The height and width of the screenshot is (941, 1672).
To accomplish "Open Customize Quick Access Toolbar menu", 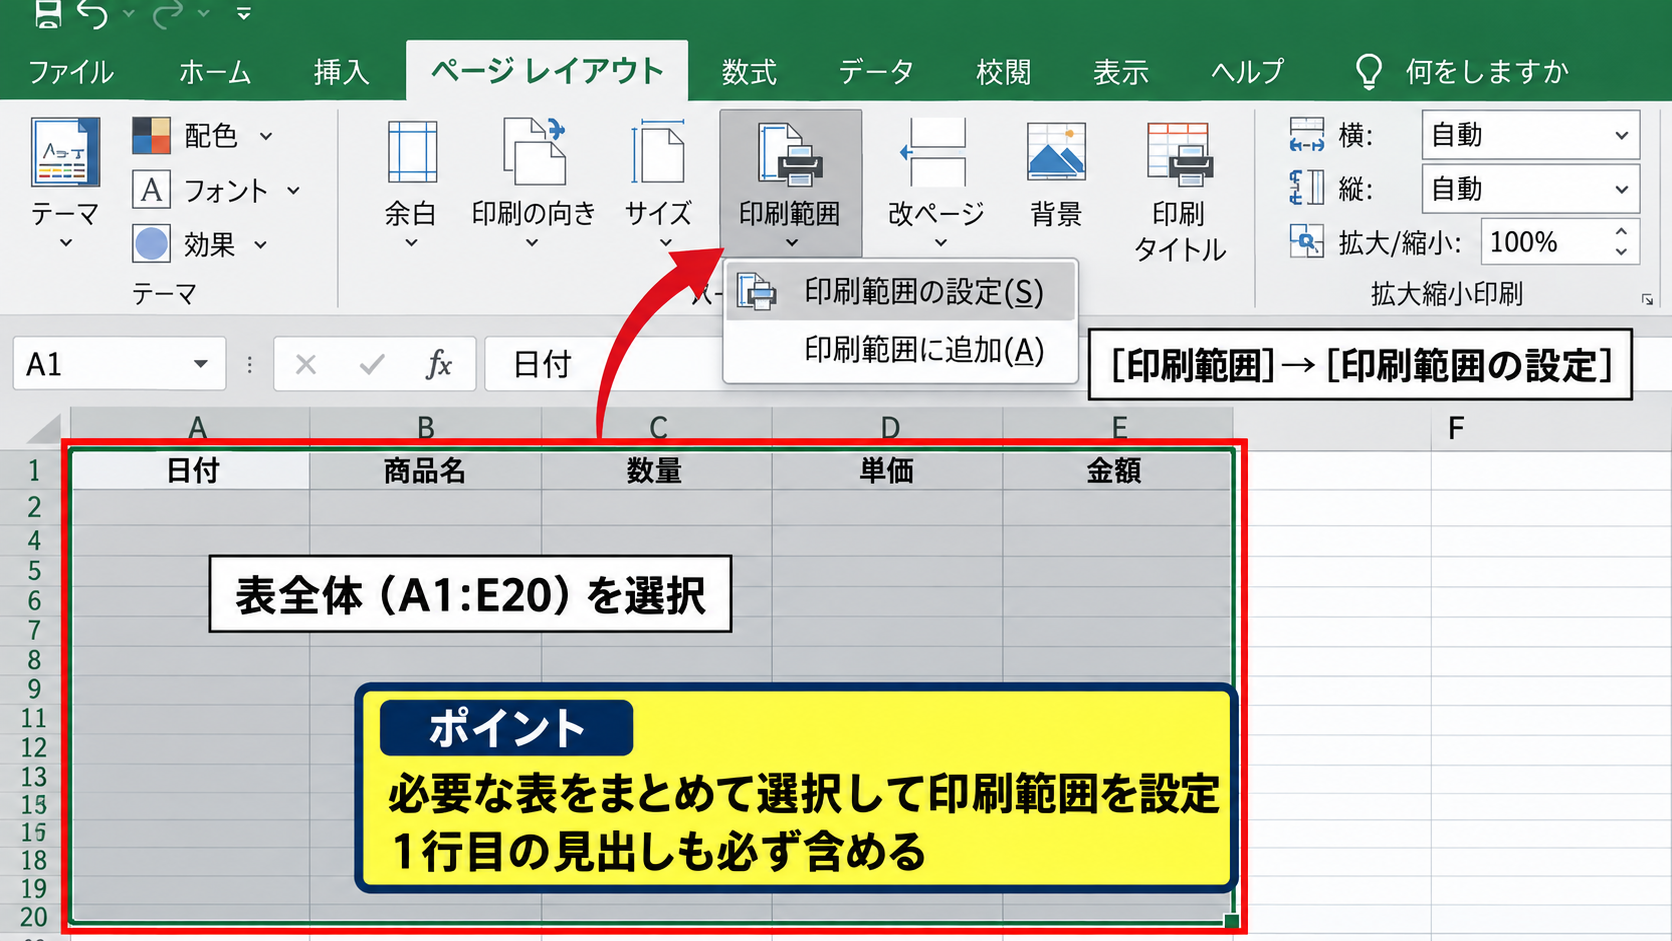I will 244,13.
